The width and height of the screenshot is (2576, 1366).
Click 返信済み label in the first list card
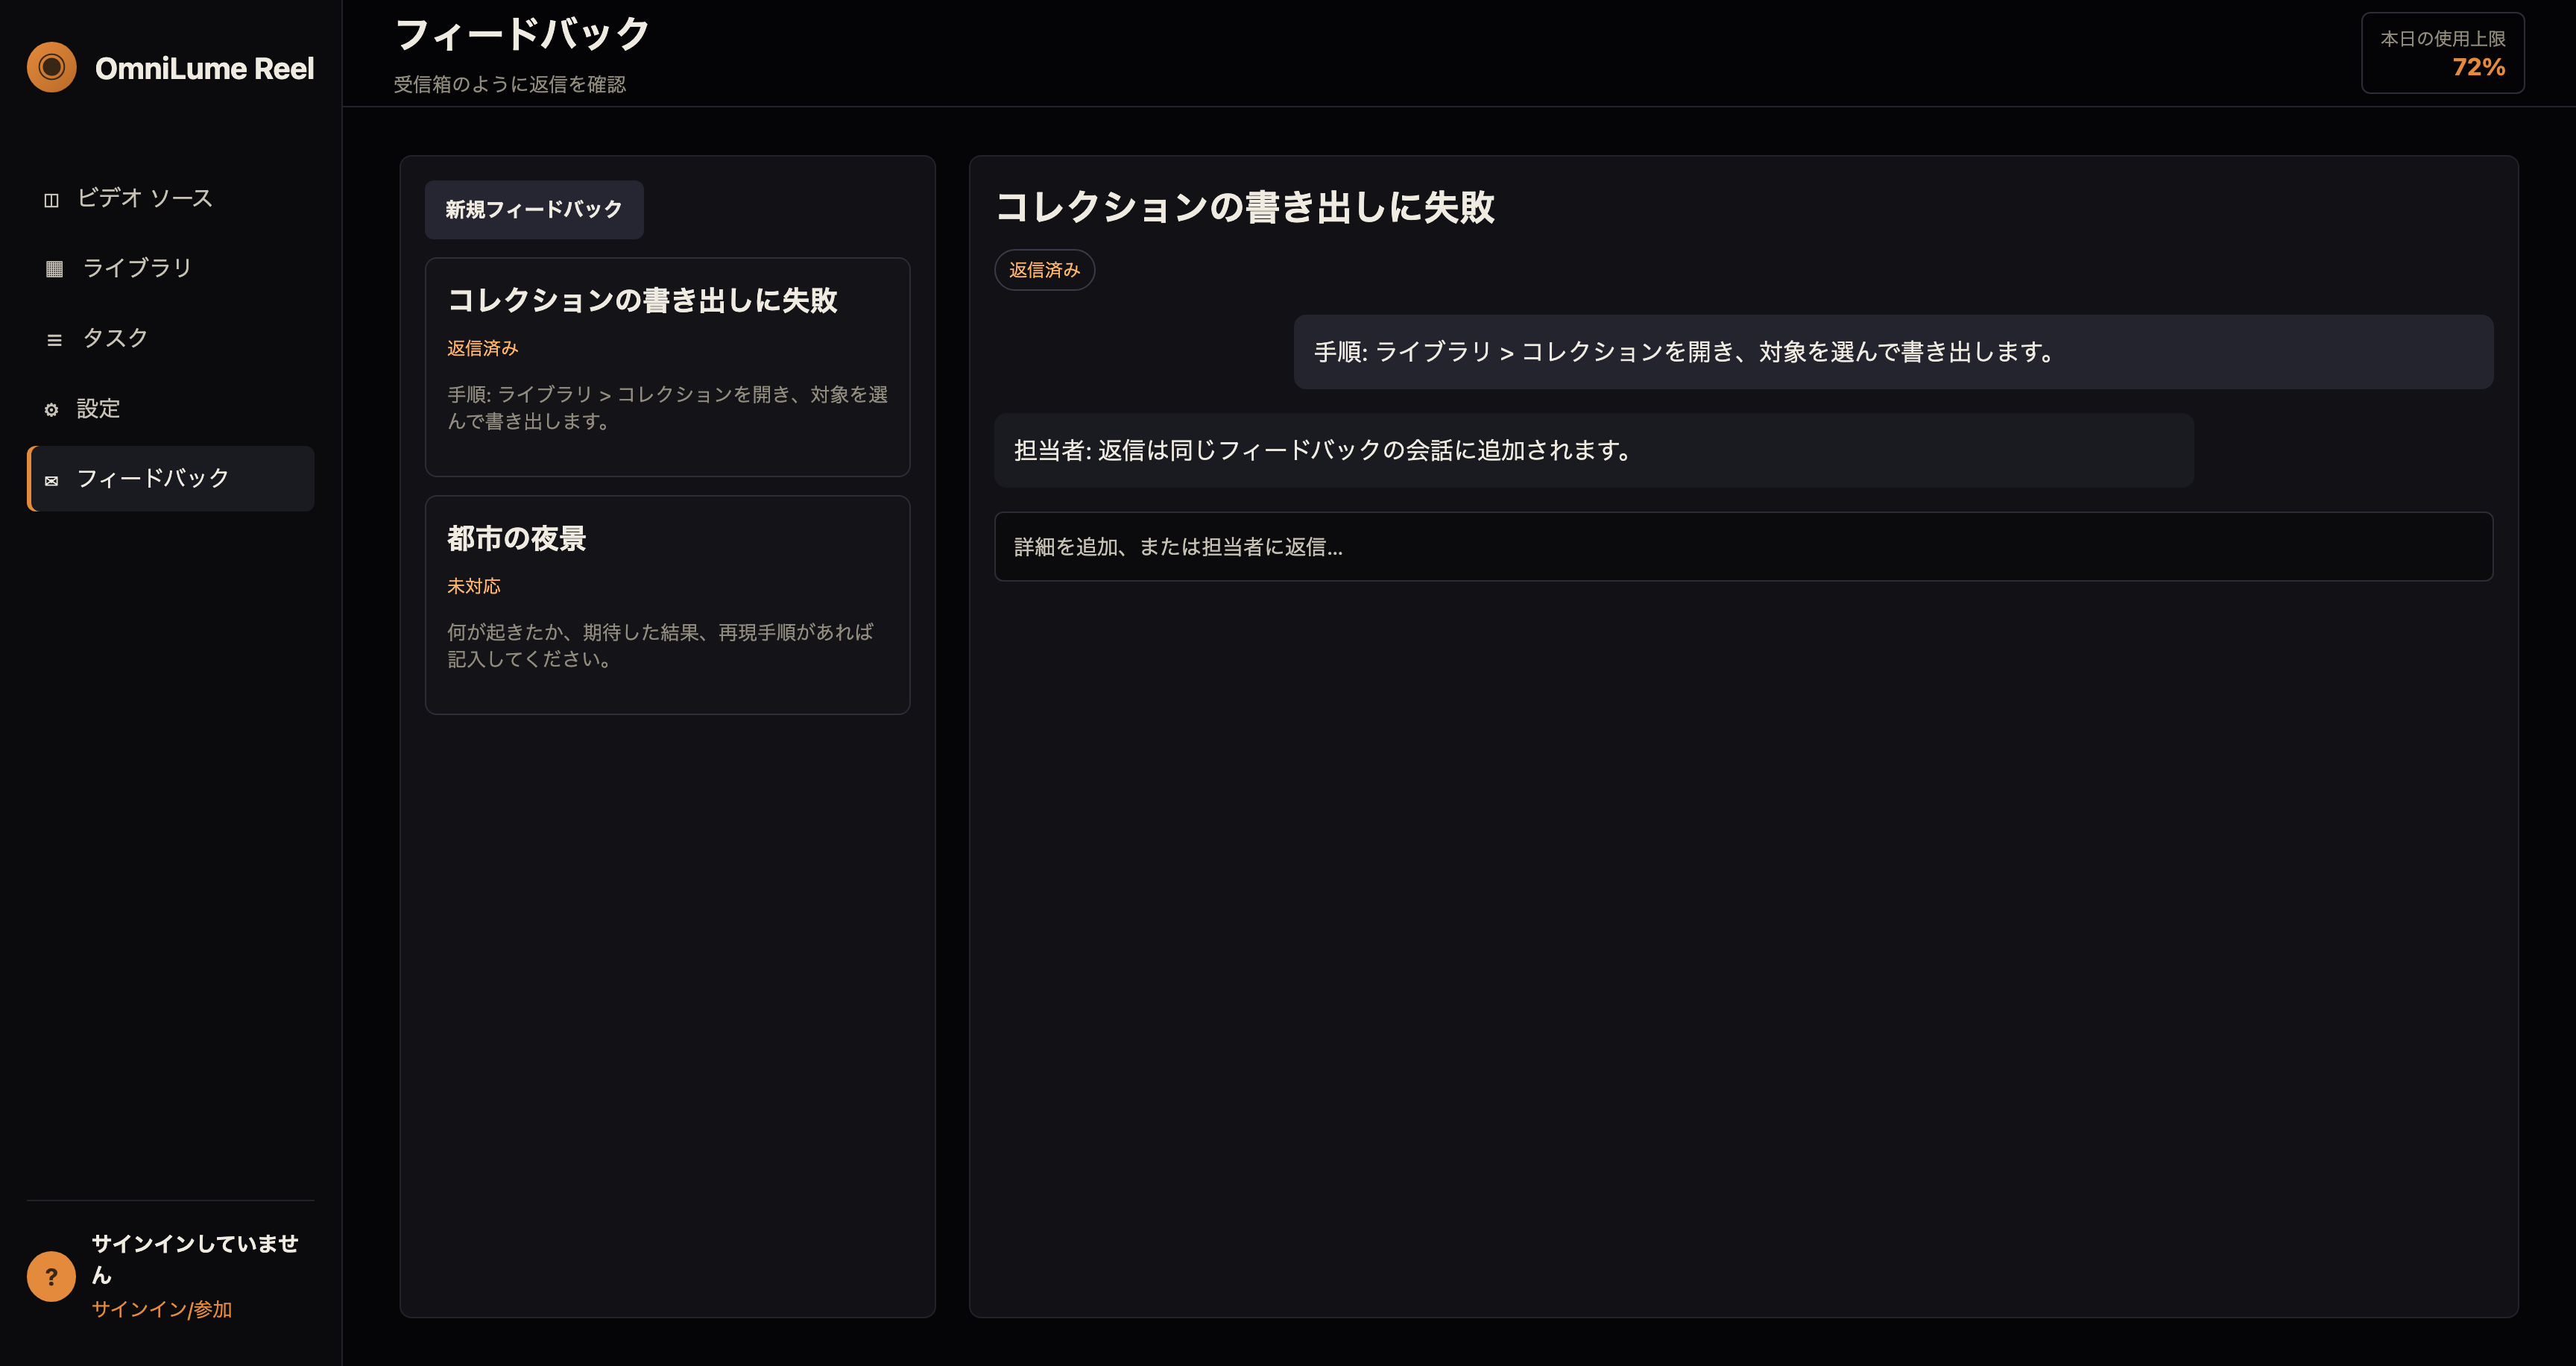483,348
